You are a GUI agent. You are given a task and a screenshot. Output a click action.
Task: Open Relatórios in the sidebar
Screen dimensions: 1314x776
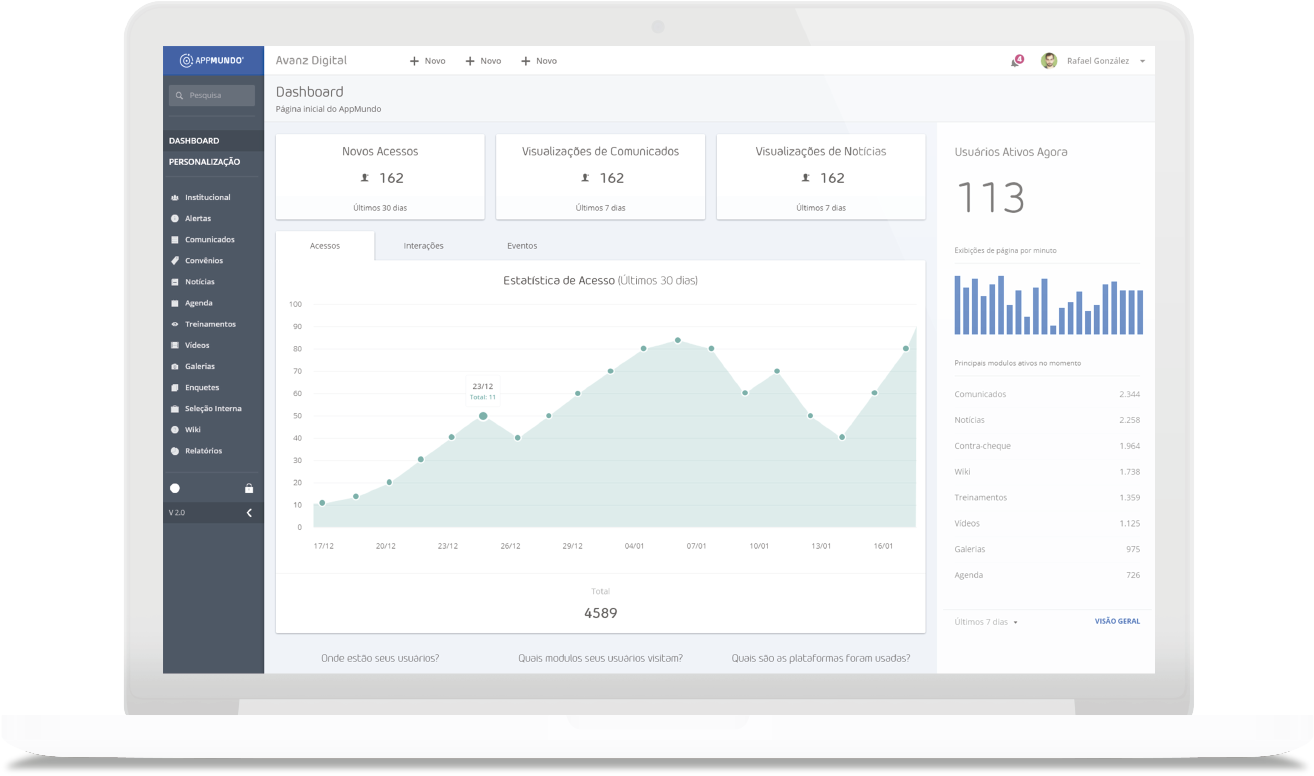point(203,451)
